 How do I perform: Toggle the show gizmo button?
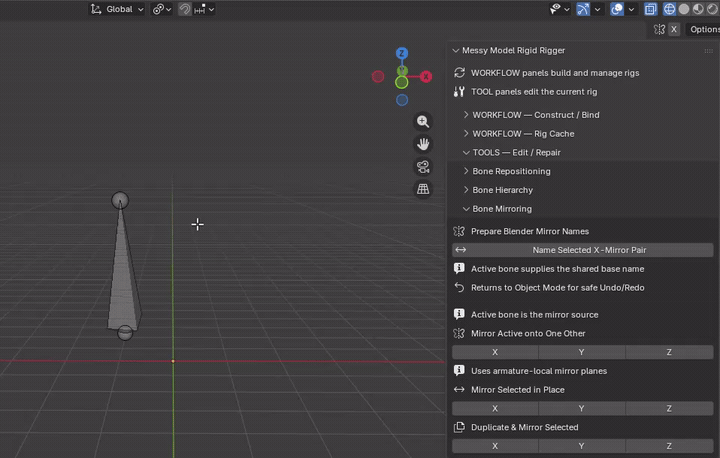coord(583,9)
